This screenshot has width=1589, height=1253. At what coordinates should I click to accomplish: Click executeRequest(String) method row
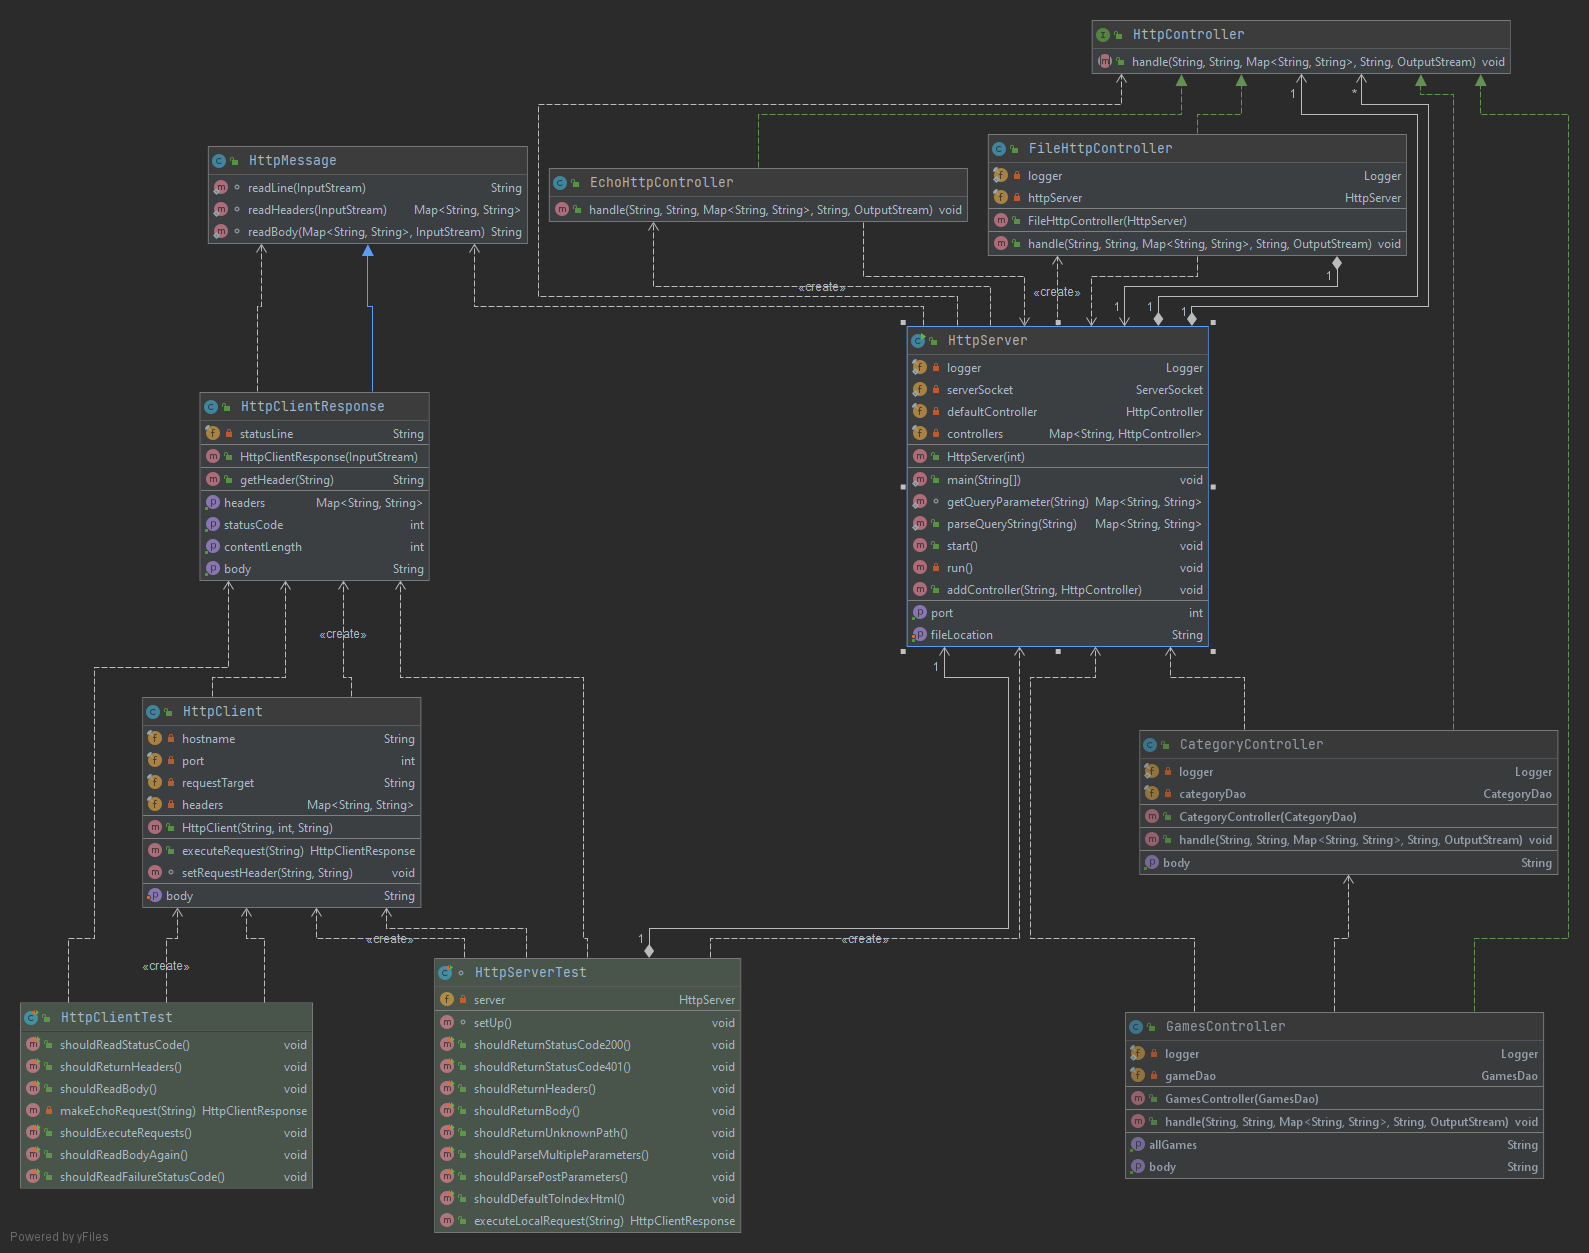(x=282, y=851)
